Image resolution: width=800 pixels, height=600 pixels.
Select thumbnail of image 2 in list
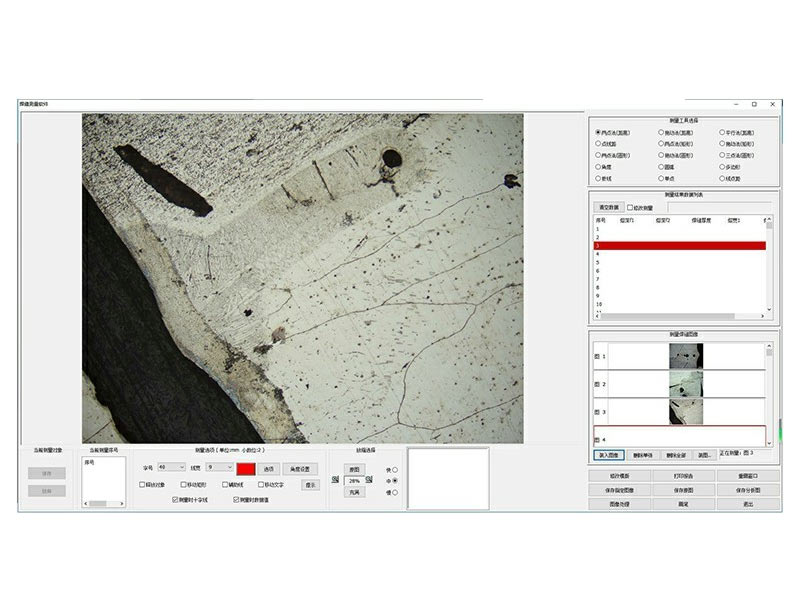tap(685, 384)
